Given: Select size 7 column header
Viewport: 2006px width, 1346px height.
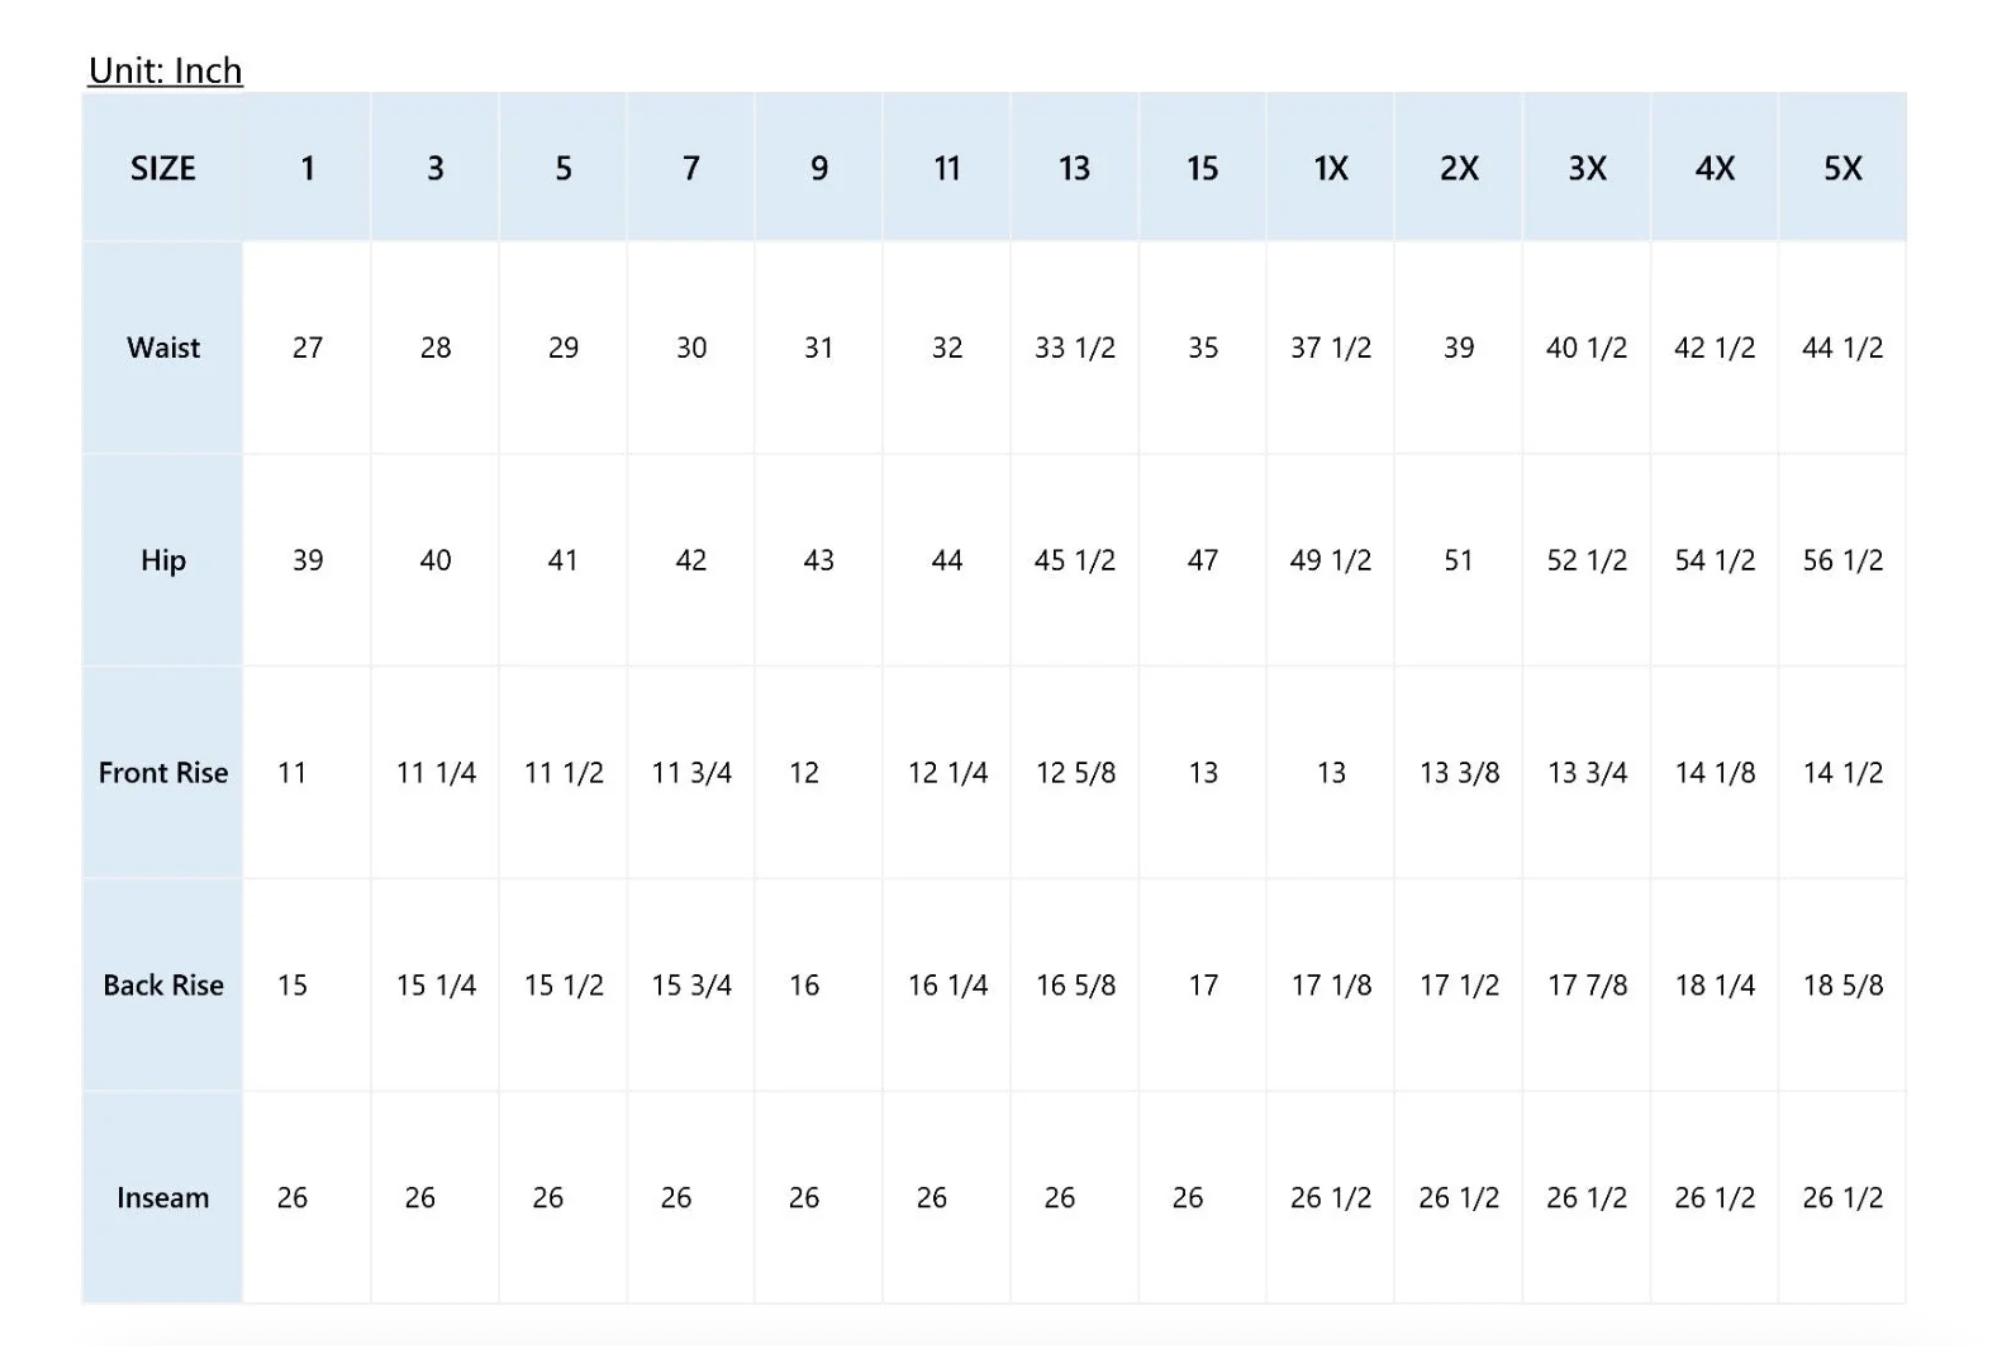Looking at the screenshot, I should tap(690, 168).
